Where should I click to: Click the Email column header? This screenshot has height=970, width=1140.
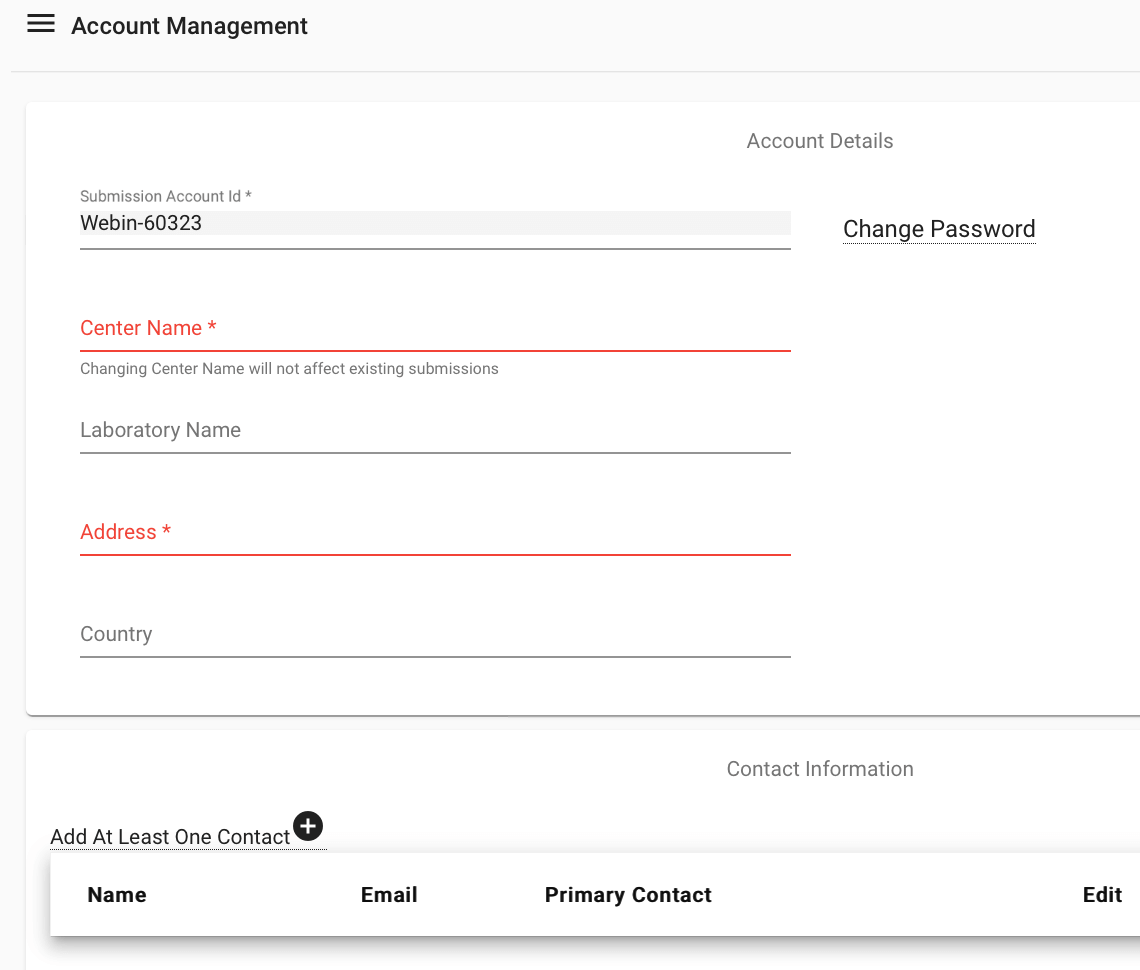click(x=389, y=895)
